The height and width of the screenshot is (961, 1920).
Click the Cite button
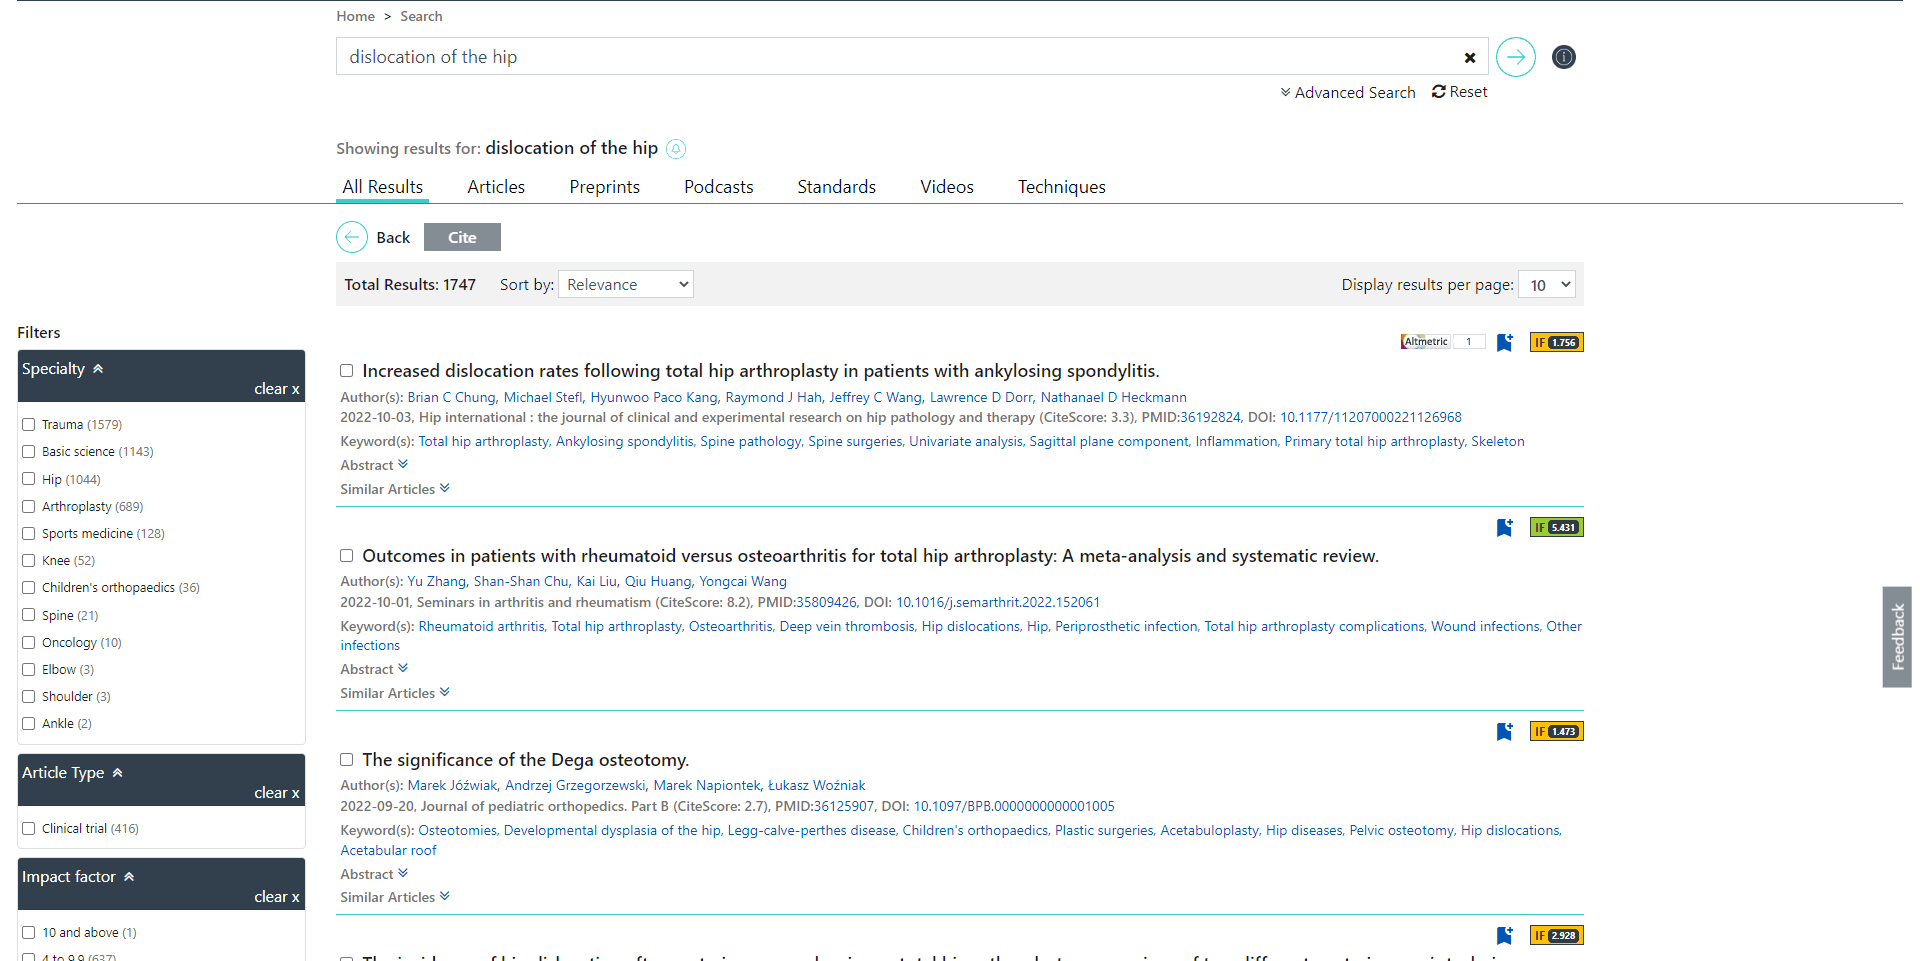coord(462,237)
